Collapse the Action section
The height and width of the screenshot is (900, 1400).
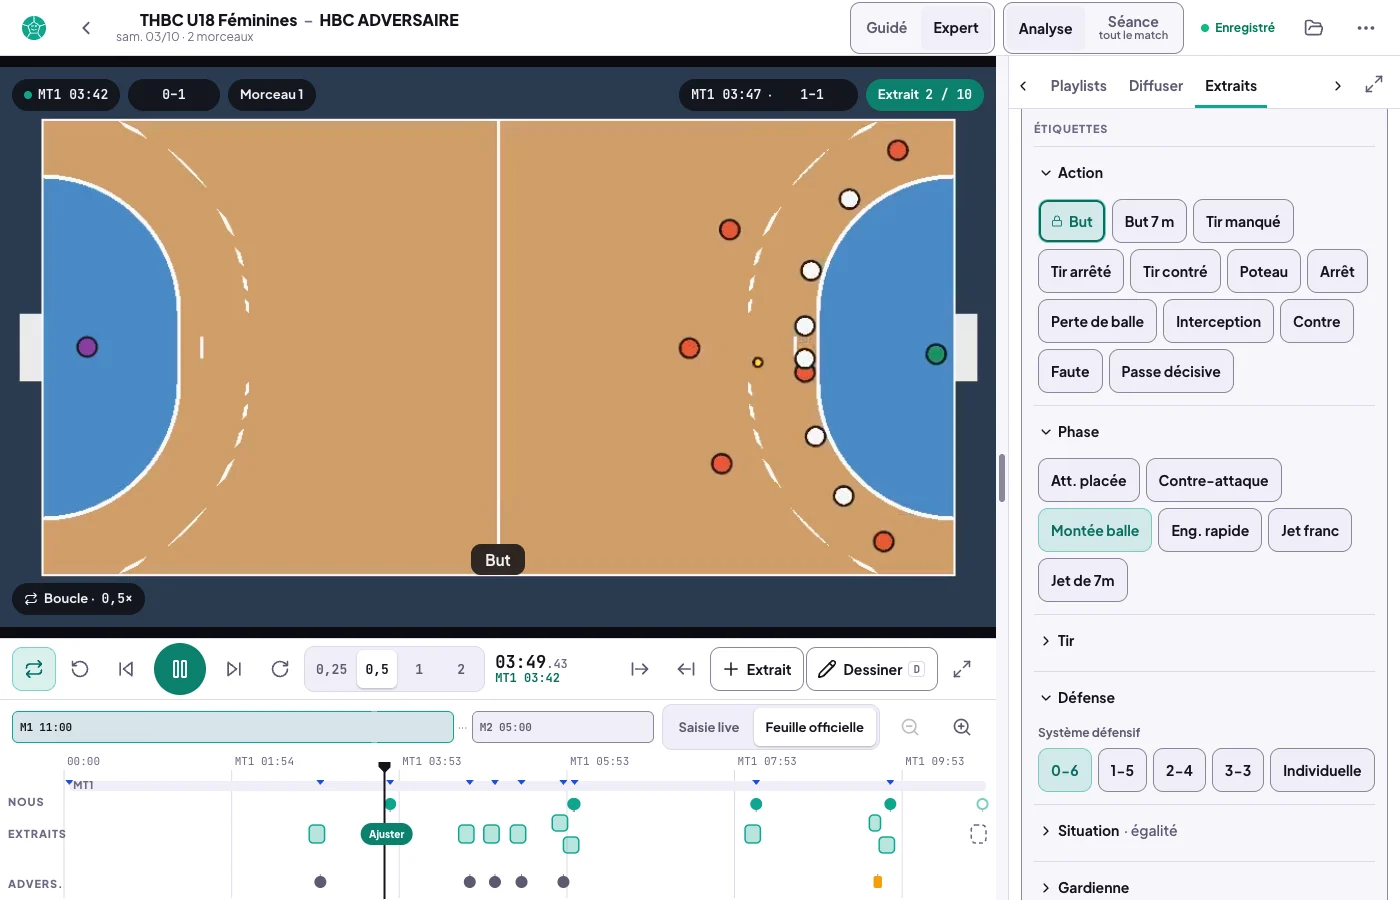pyautogui.click(x=1072, y=173)
